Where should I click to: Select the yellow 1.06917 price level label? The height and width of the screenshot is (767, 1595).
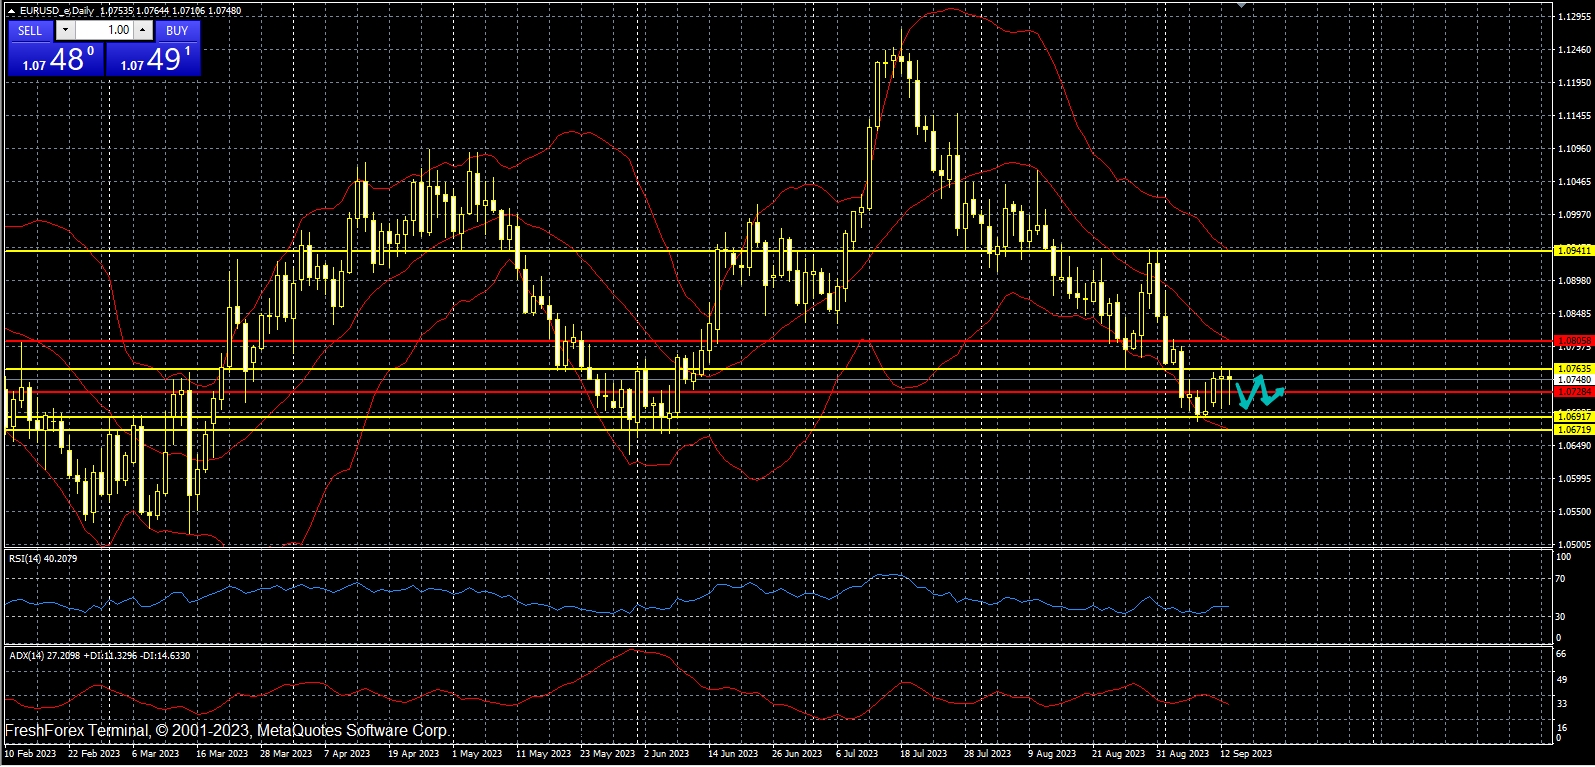[x=1573, y=416]
